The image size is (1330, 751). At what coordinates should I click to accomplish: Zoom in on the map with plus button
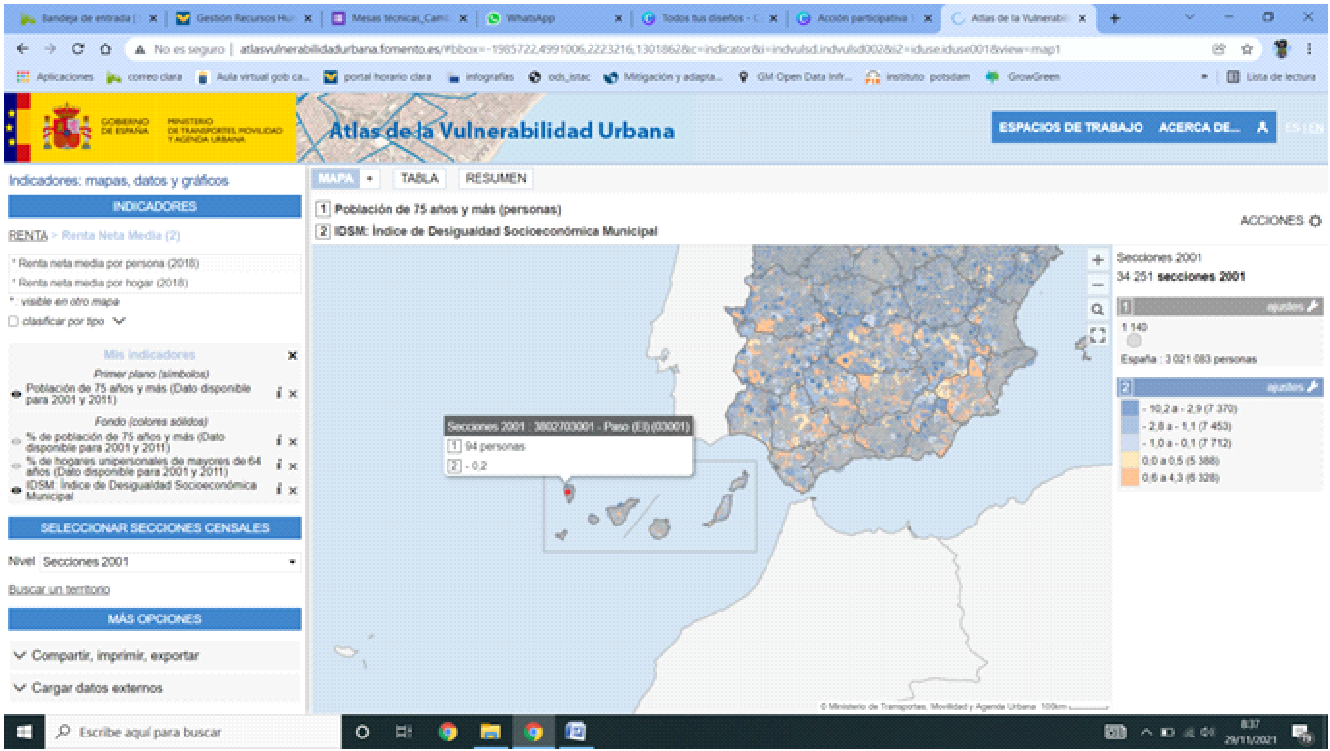1097,260
